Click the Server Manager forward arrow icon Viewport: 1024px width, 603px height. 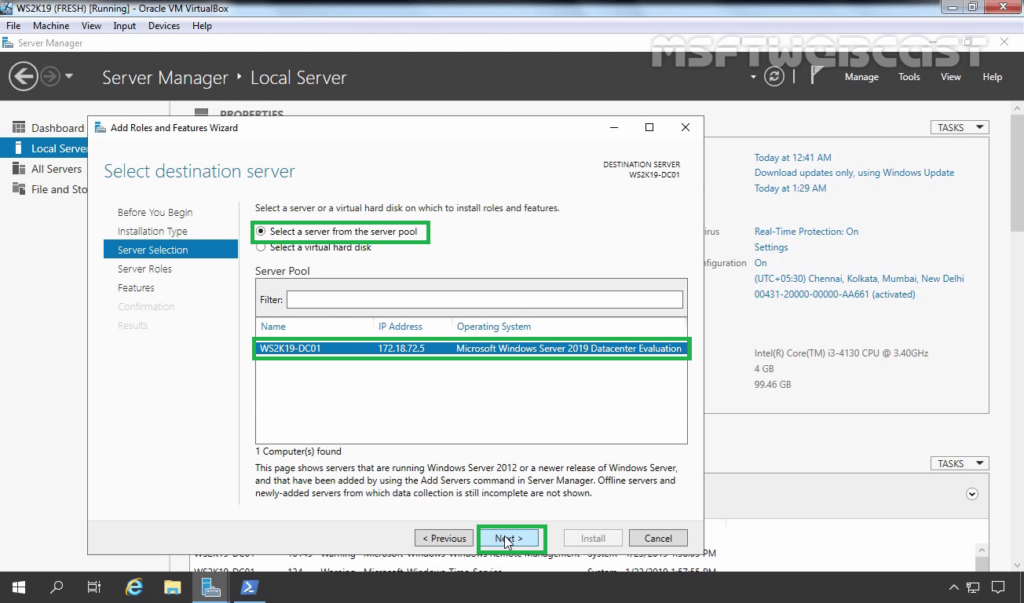(x=50, y=76)
